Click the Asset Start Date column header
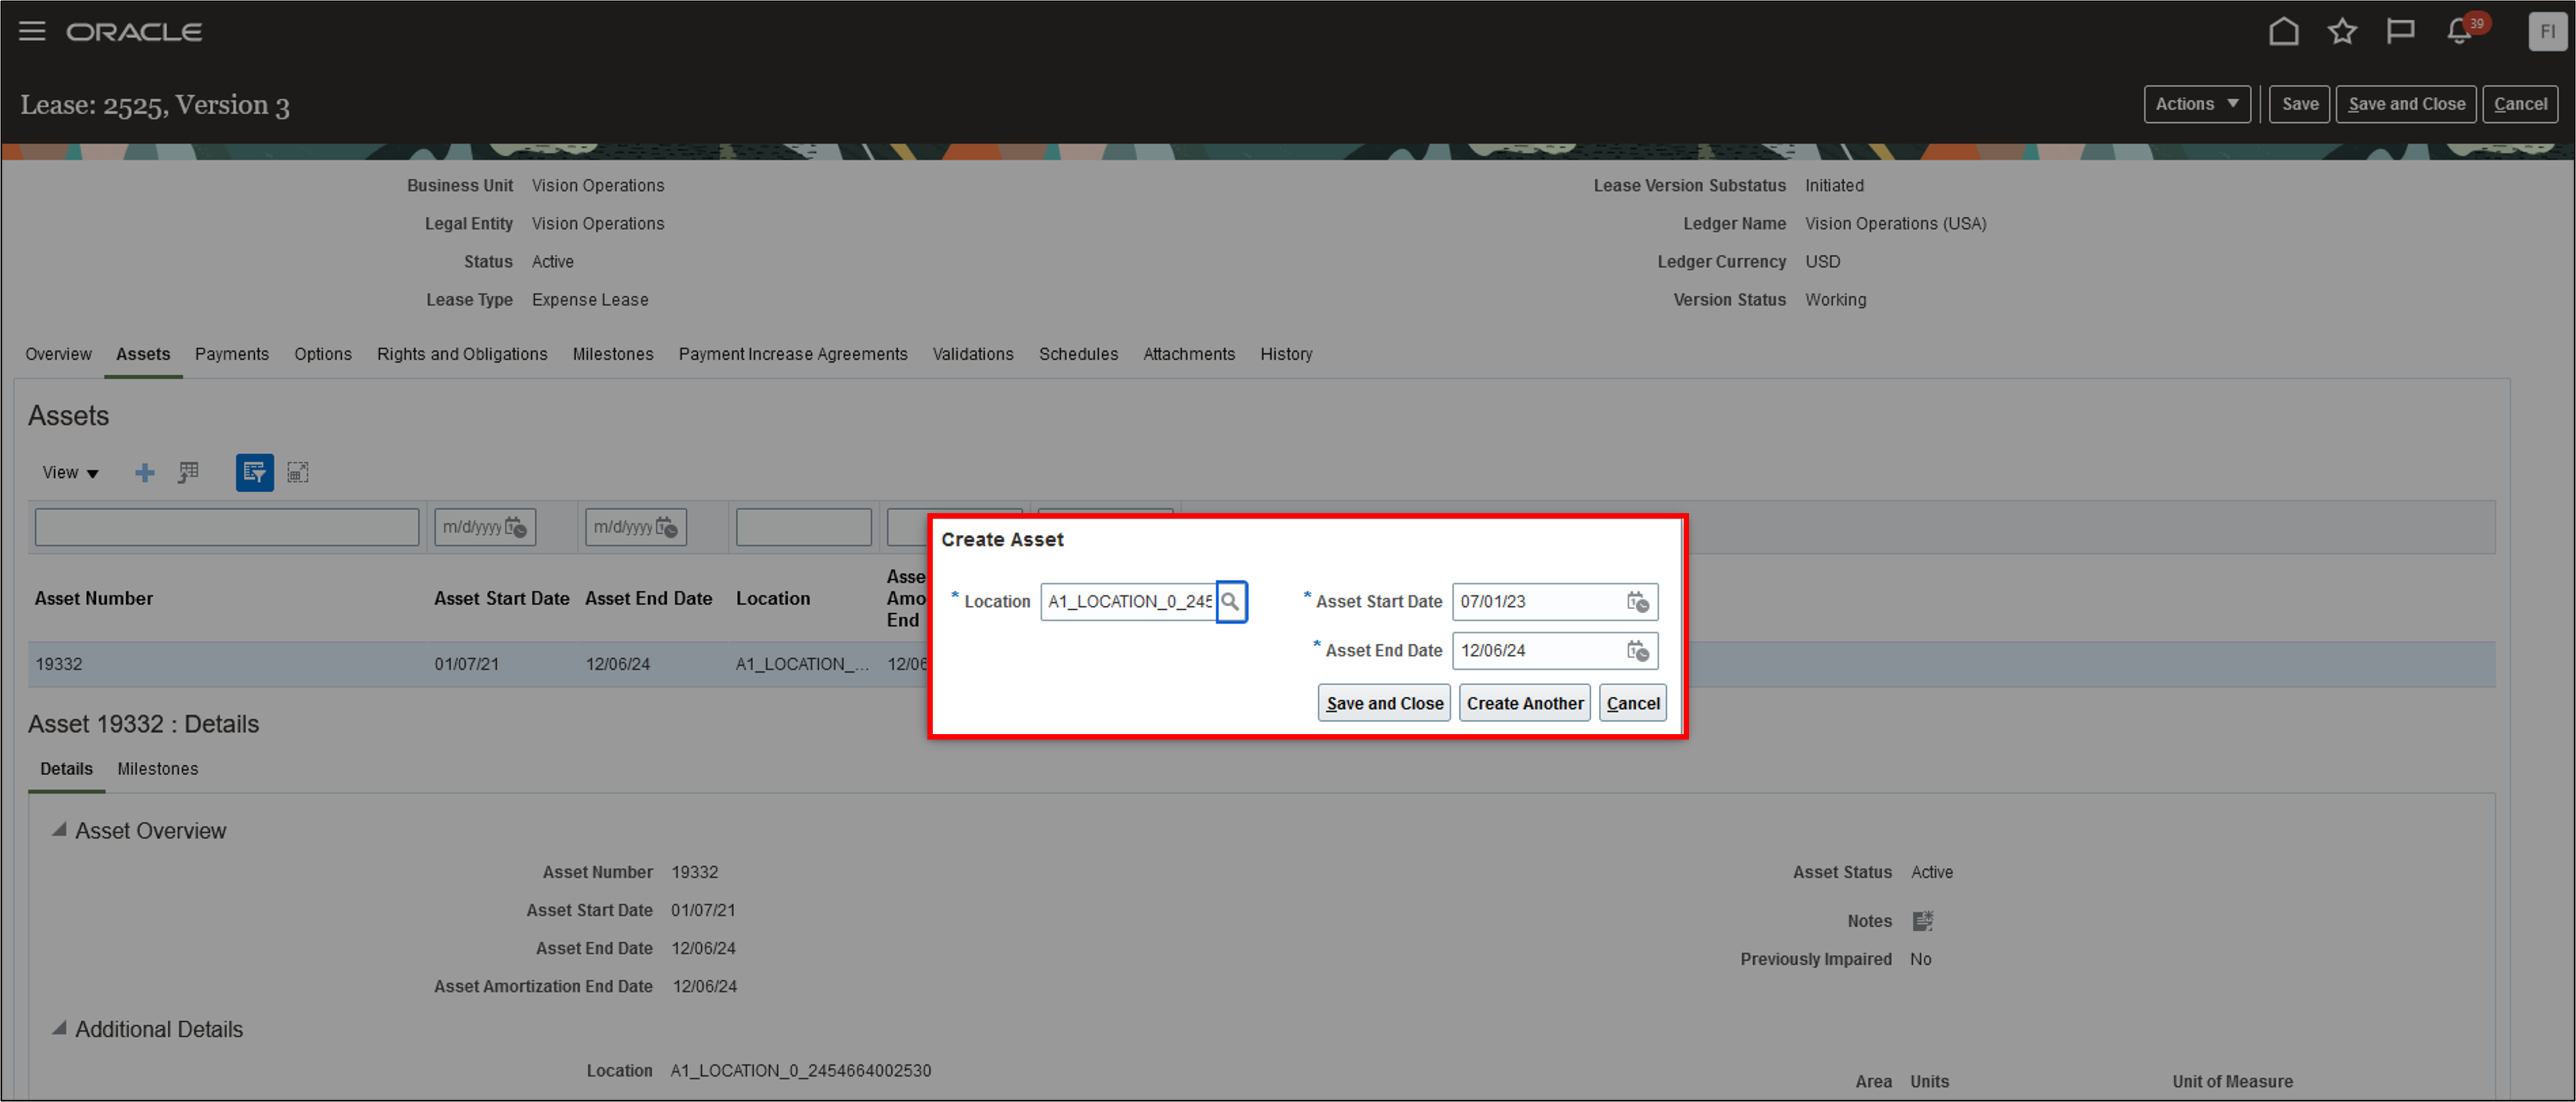The height and width of the screenshot is (1102, 2576). tap(501, 599)
